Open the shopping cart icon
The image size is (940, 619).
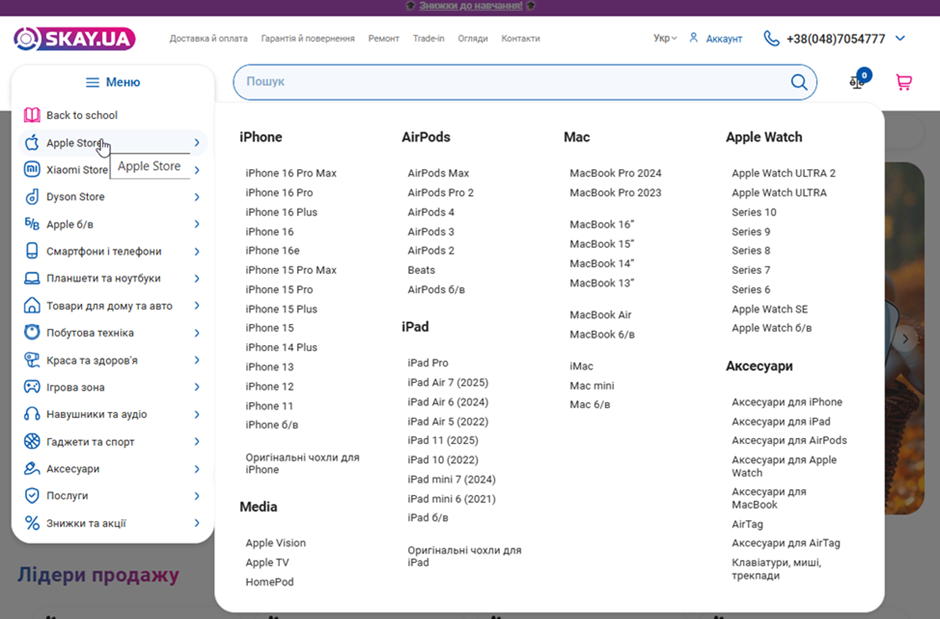click(x=903, y=82)
